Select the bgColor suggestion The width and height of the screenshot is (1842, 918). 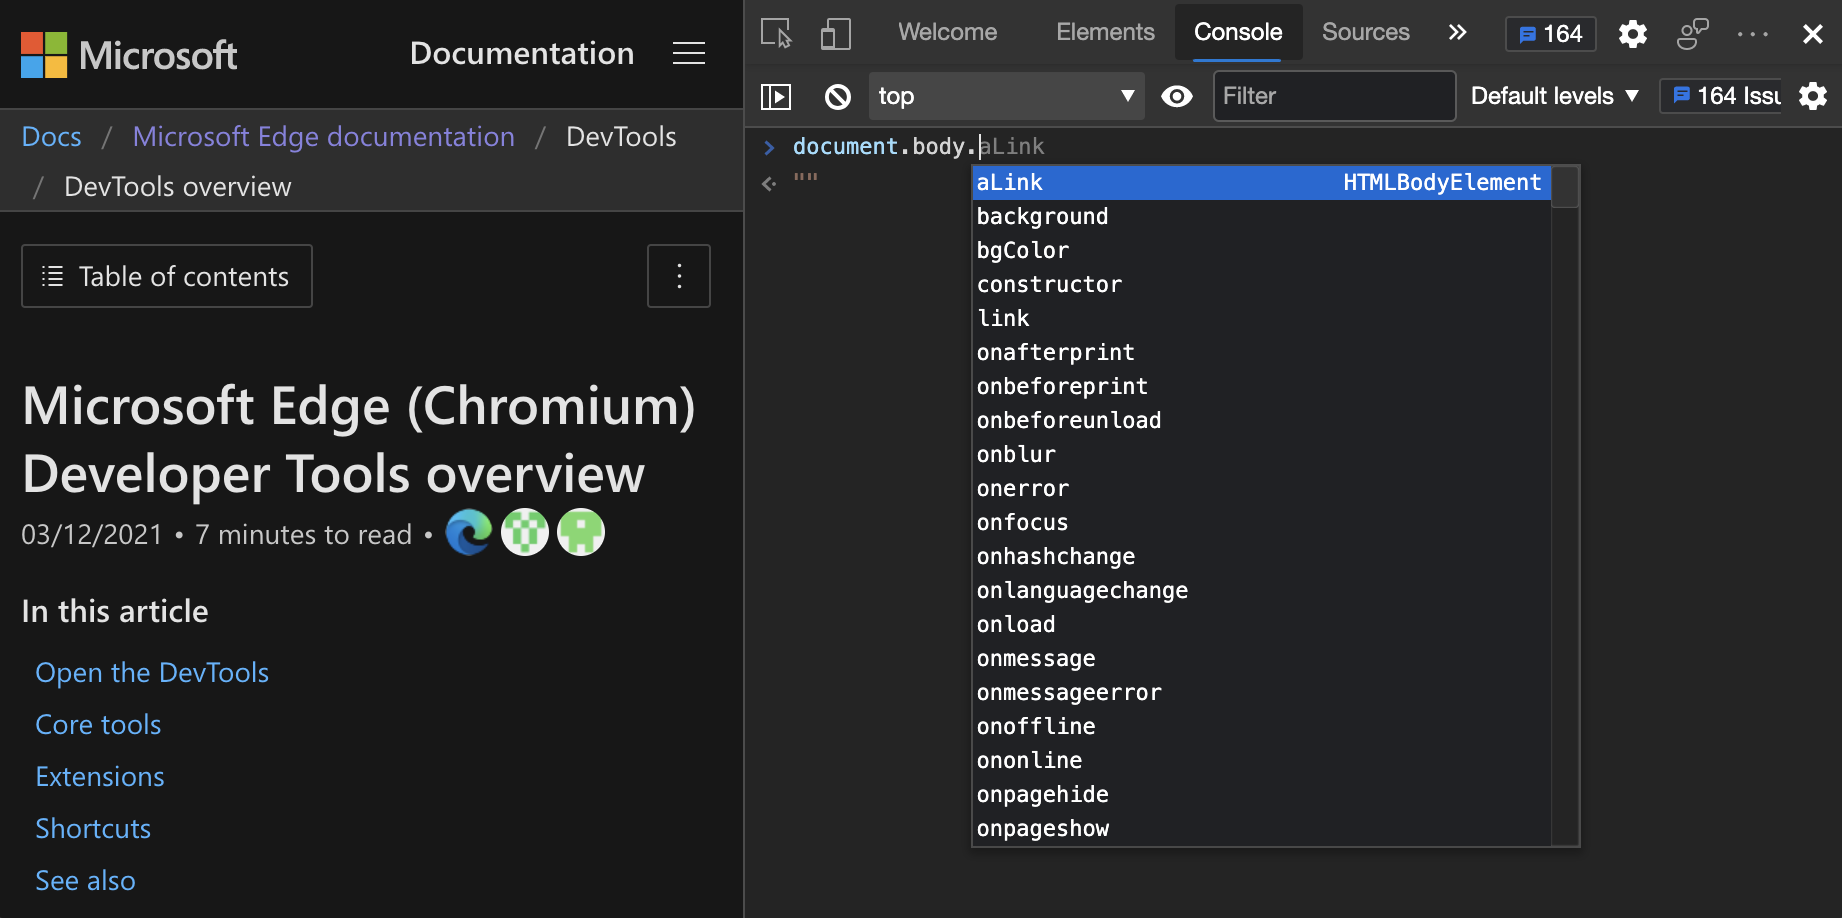[x=1262, y=250]
